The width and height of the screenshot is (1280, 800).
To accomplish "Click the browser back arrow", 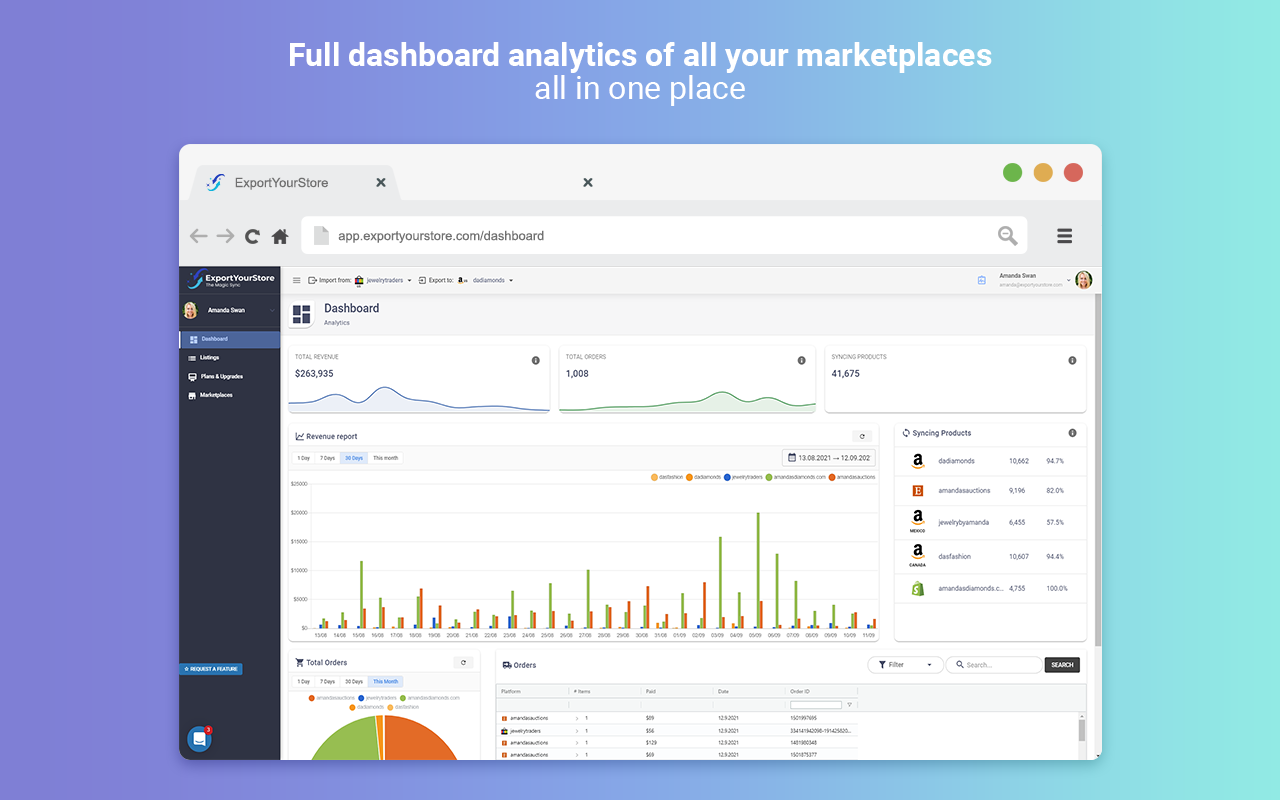I will coord(199,236).
